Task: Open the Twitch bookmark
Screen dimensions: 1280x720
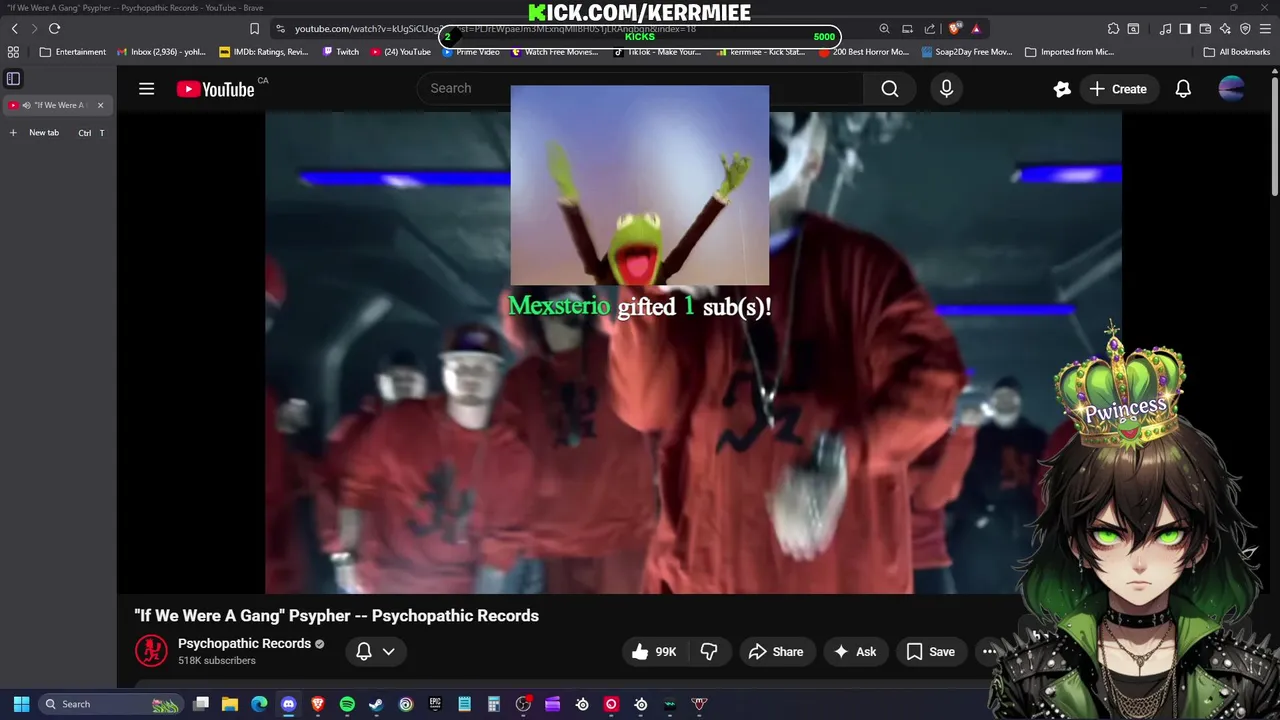Action: (x=341, y=52)
